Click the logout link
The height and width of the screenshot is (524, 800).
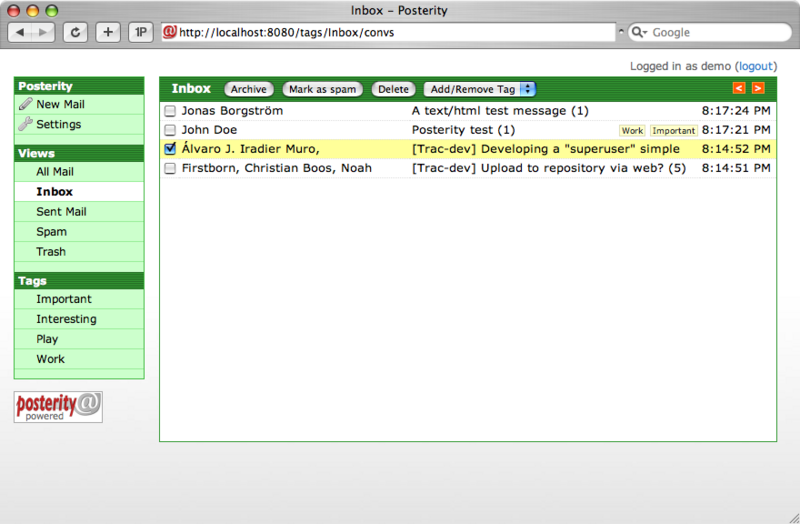[756, 66]
